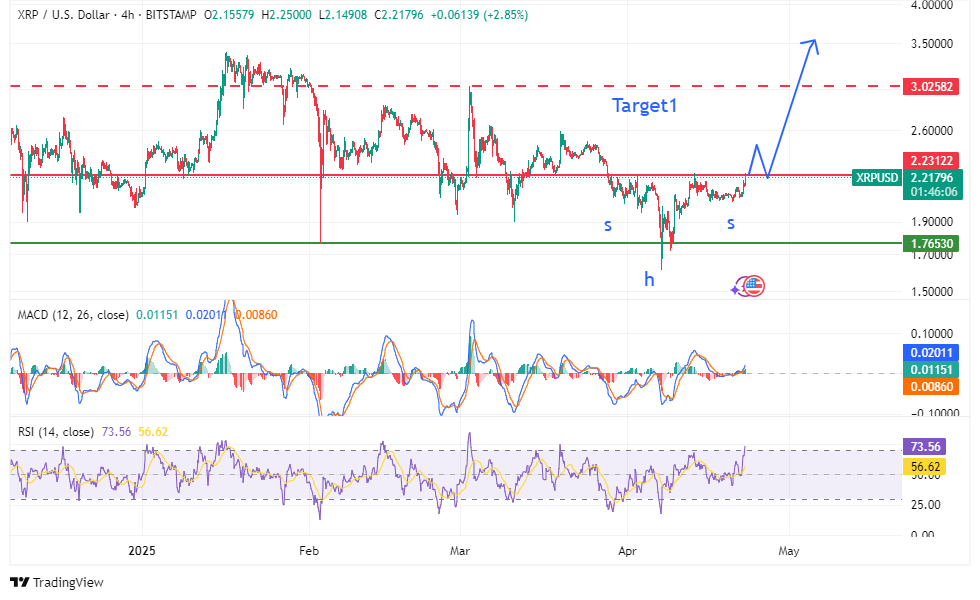Click the 3.50000 price scale value
Screen dimensions: 980x600
[932, 44]
